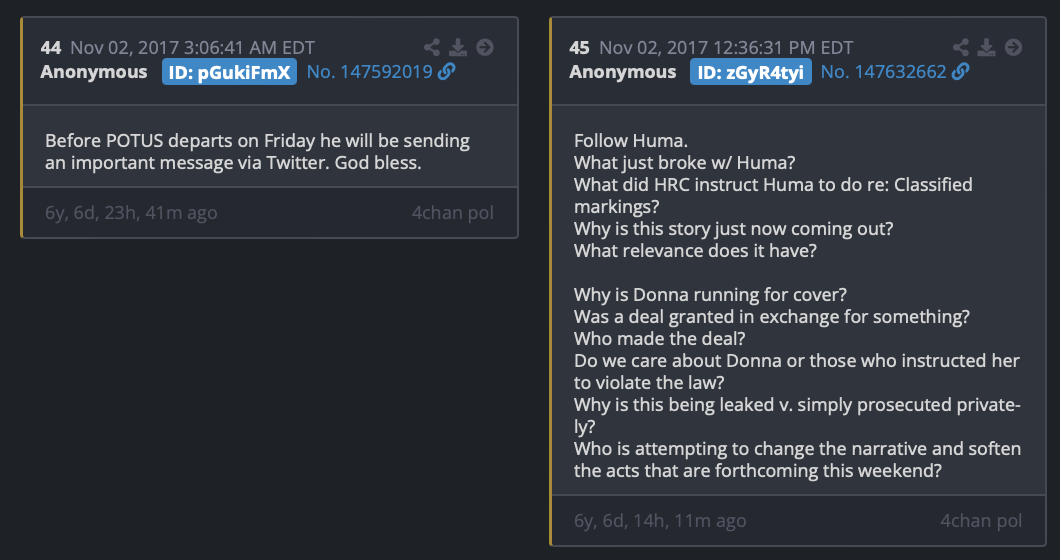Download post 44 using the download icon
Screen dimensions: 1060x560
point(458,47)
